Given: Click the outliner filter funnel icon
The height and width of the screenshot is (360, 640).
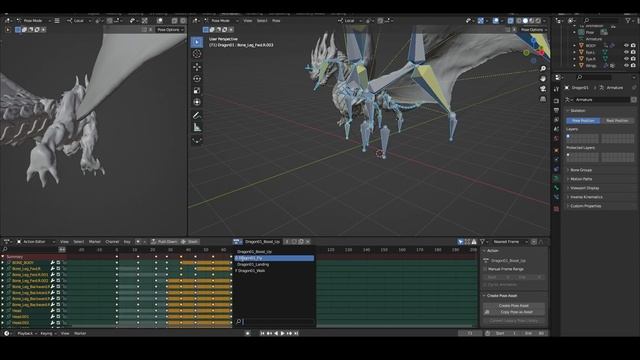Looking at the screenshot, I should click(628, 20).
